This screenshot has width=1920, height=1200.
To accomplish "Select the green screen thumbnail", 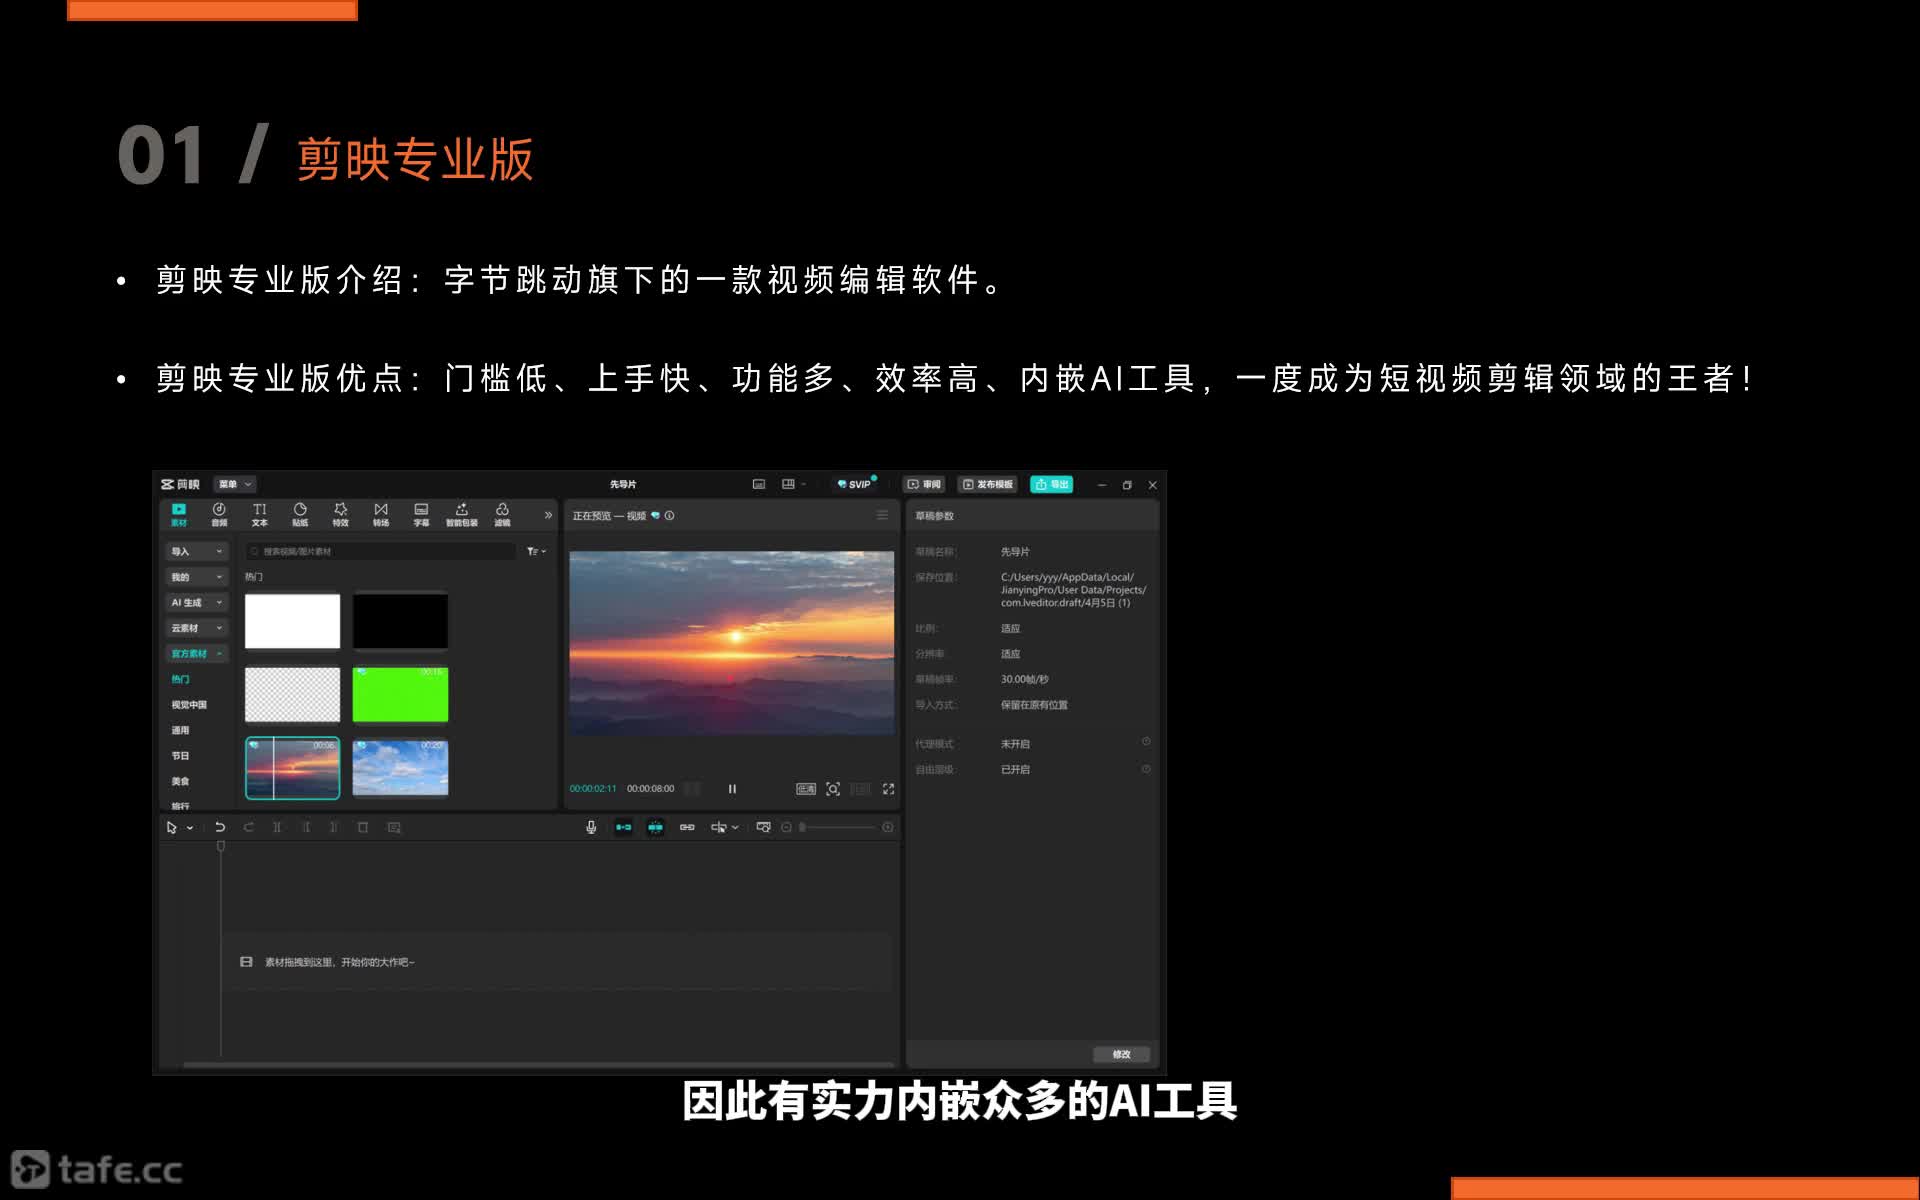I will 400,694.
